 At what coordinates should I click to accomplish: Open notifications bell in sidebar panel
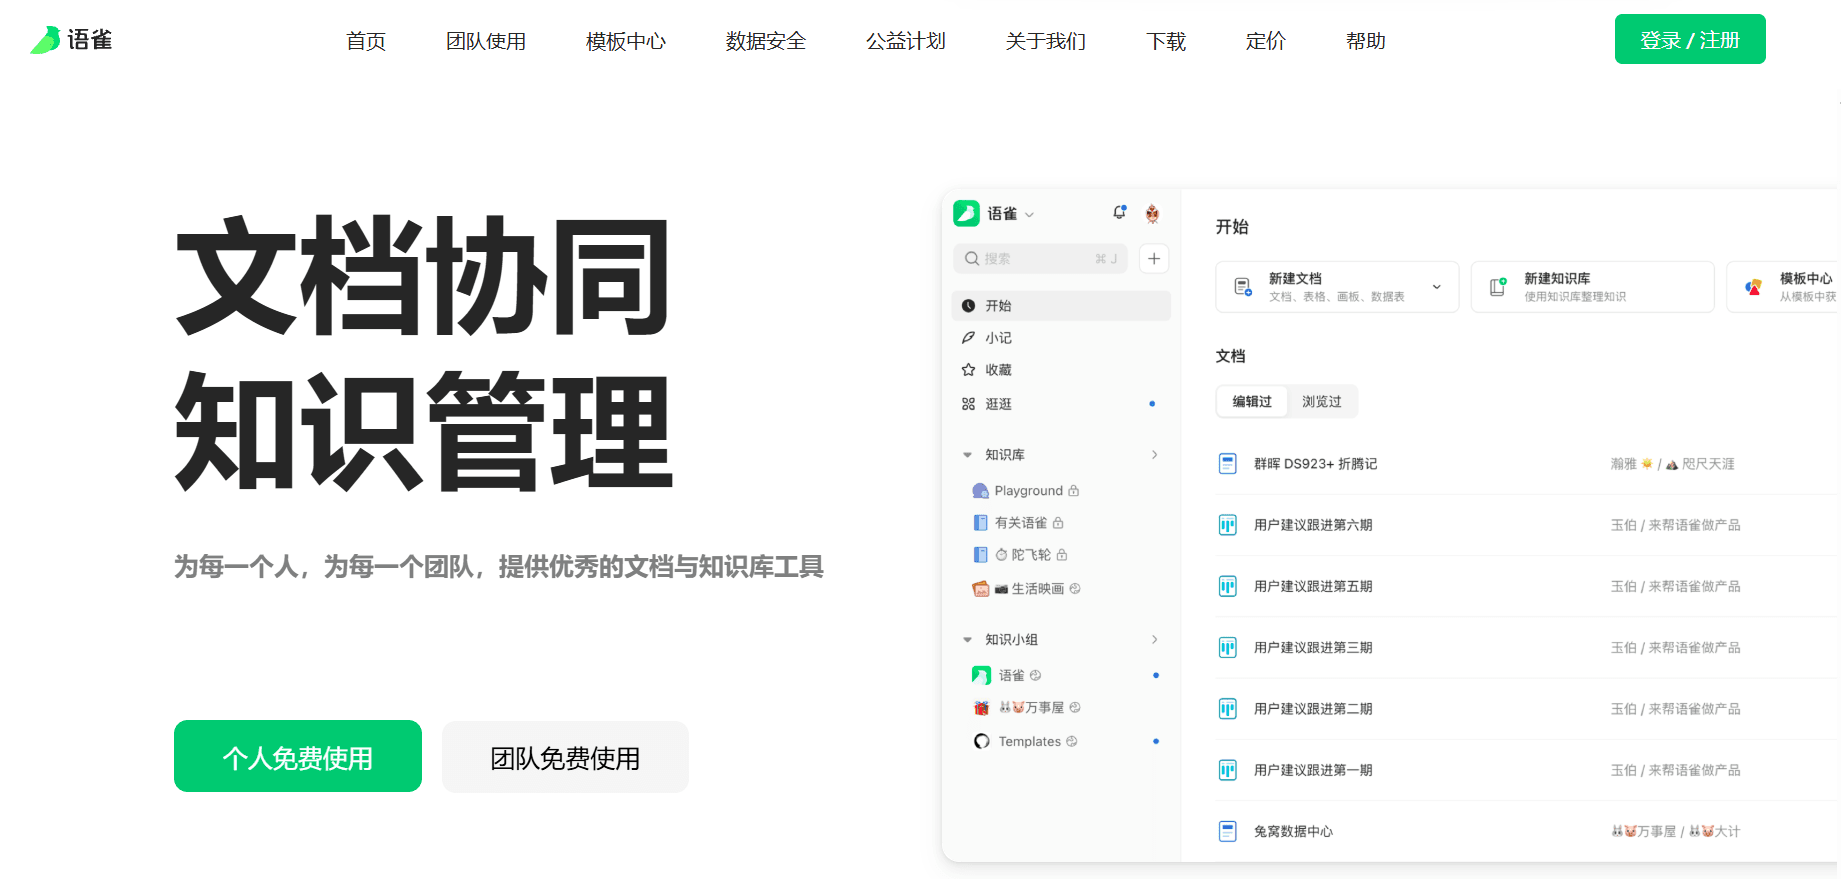[x=1119, y=213]
